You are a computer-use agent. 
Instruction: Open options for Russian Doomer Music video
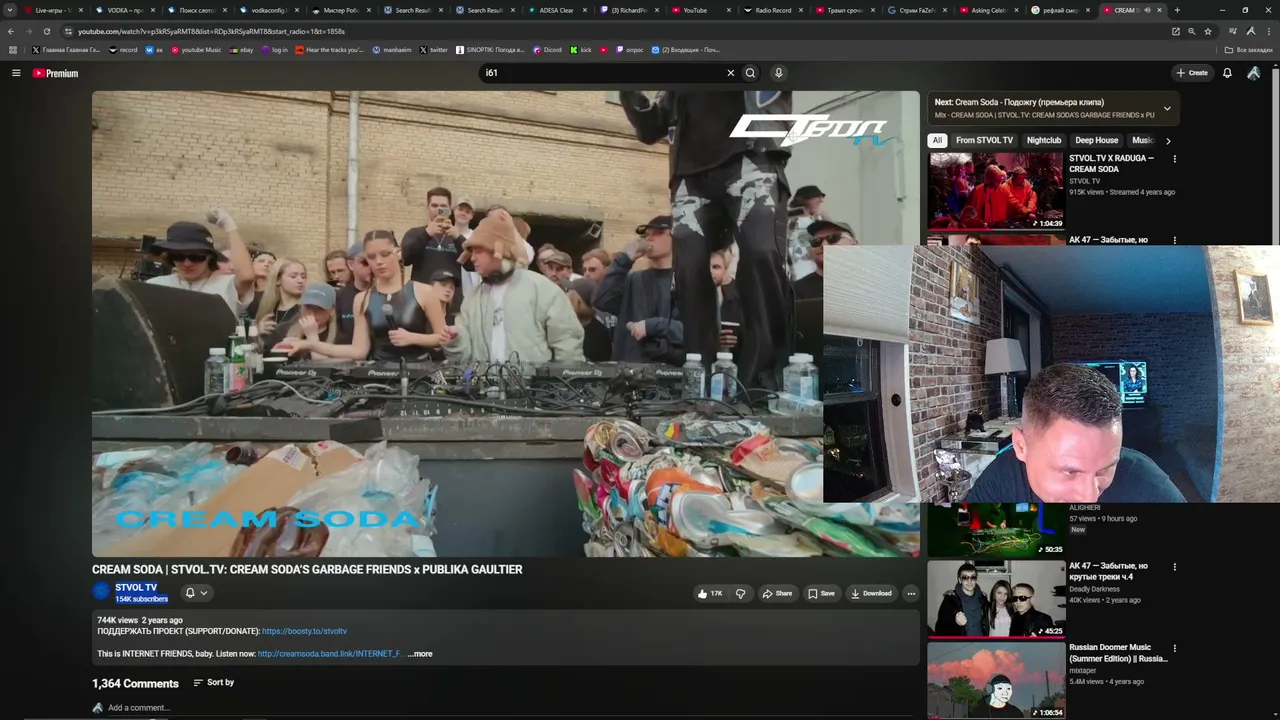click(x=1175, y=648)
